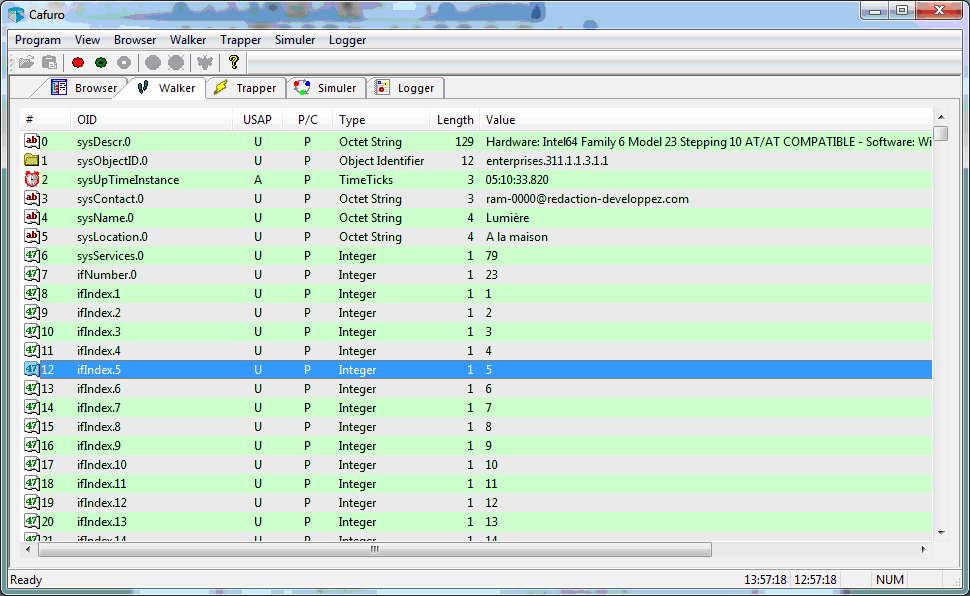
Task: Open the Program menu
Action: 38,40
